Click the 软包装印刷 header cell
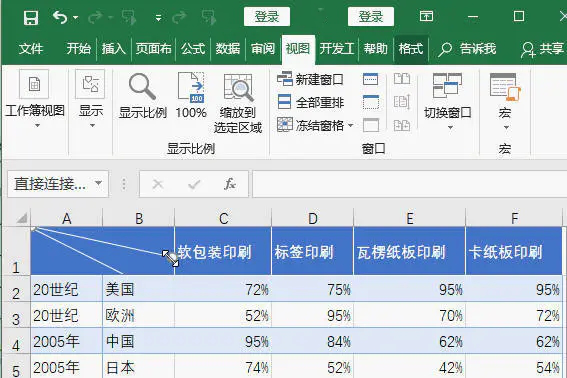The image size is (567, 378). point(223,251)
